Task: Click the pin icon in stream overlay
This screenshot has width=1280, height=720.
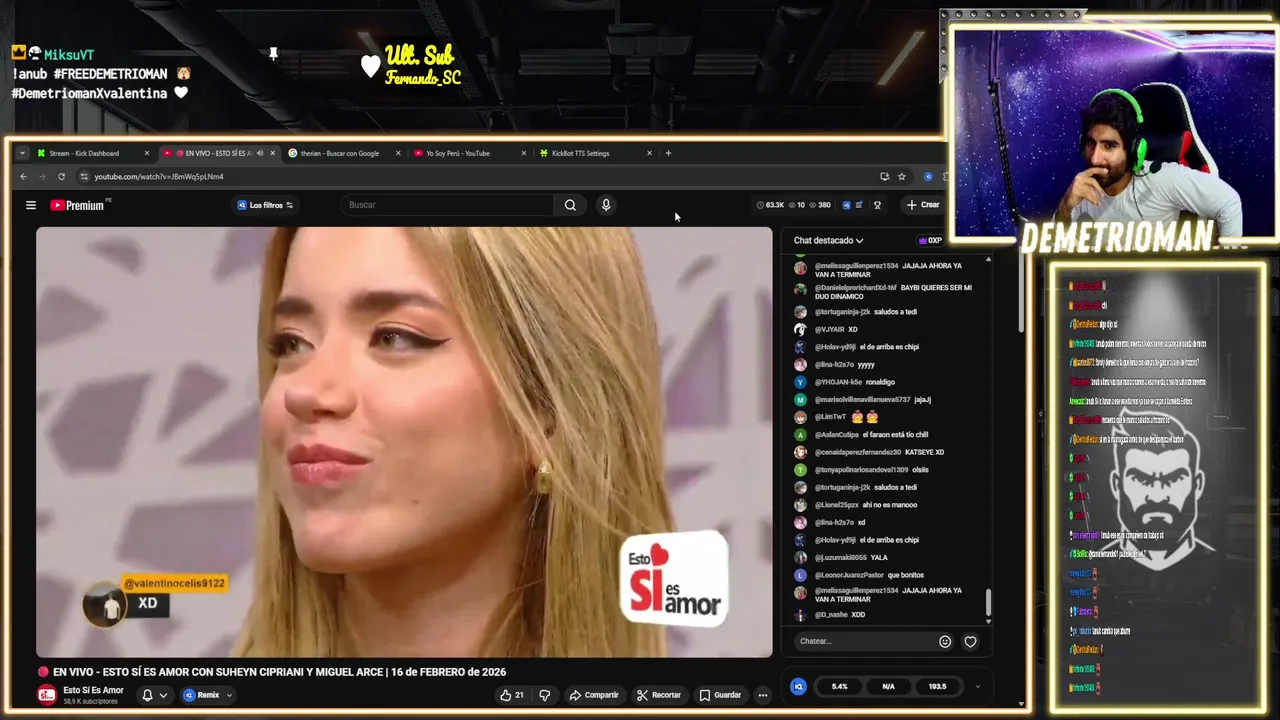Action: coord(273,54)
